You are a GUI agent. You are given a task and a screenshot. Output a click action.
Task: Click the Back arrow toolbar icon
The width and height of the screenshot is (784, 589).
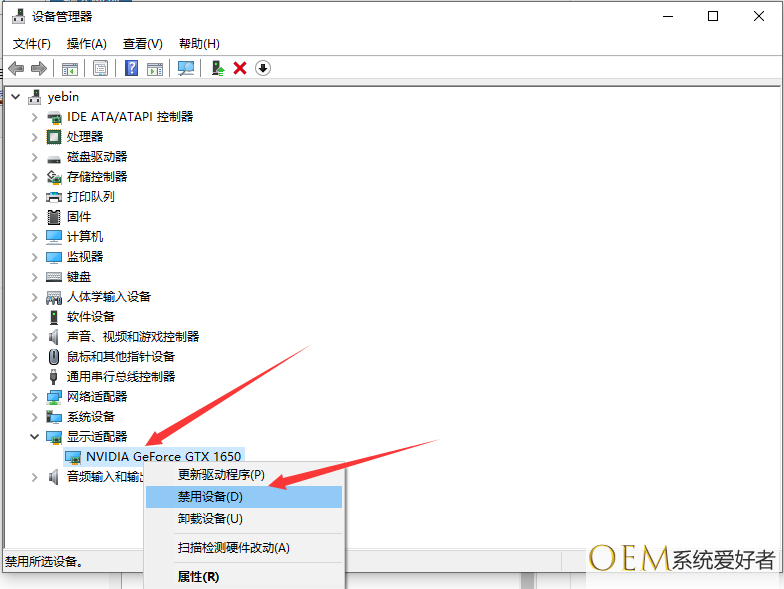16,68
